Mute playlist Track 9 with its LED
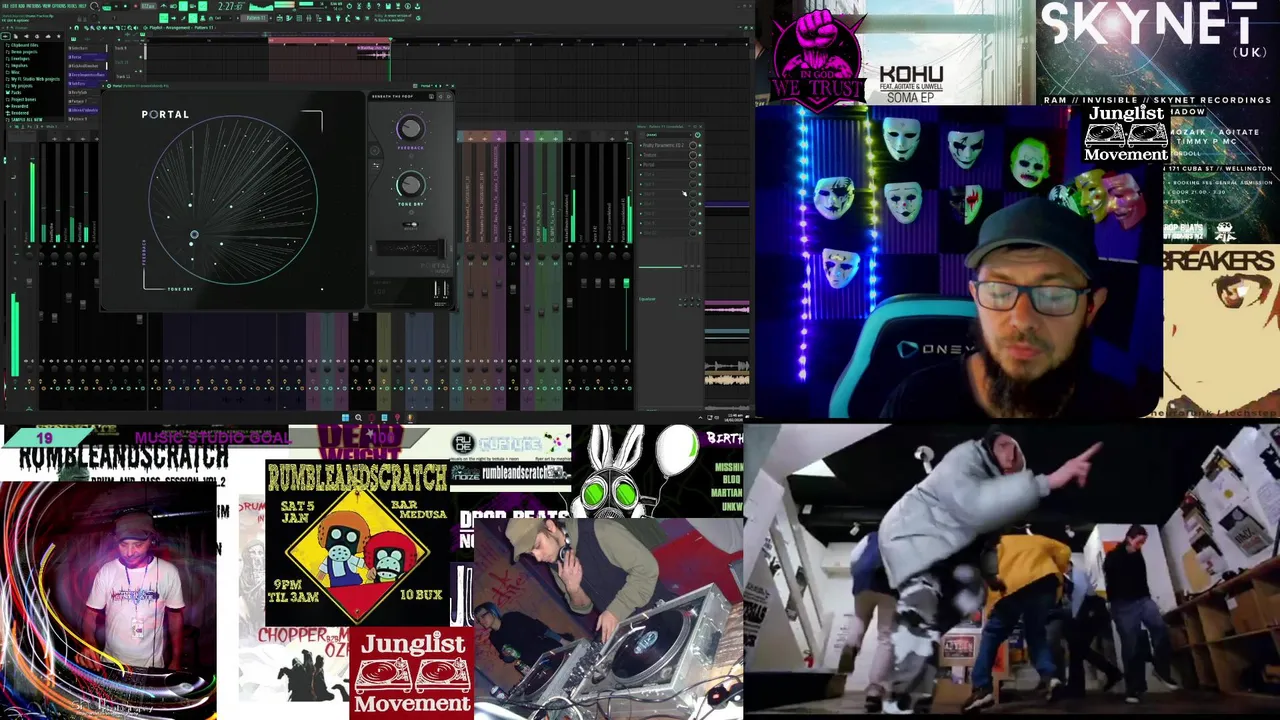The image size is (1280, 720). coord(141,57)
